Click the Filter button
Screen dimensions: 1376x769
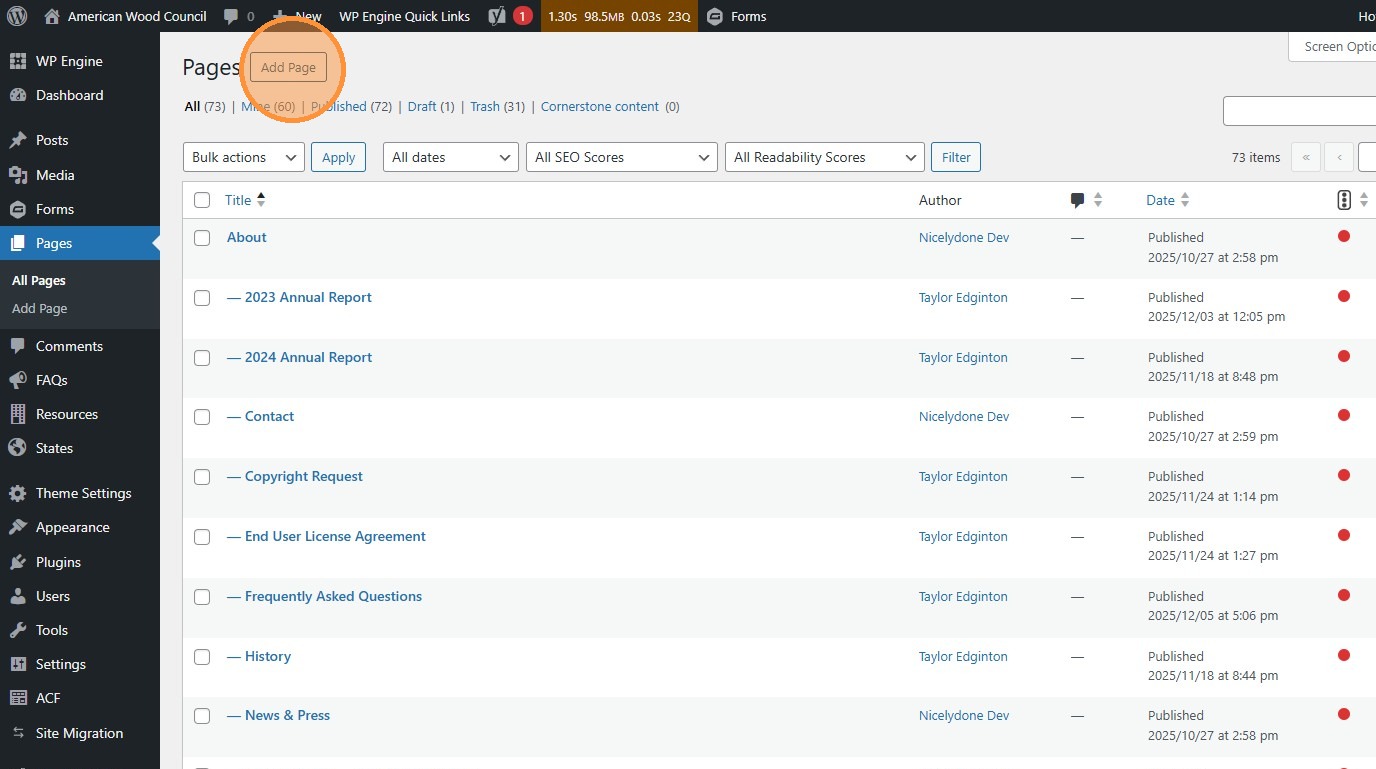[x=956, y=157]
